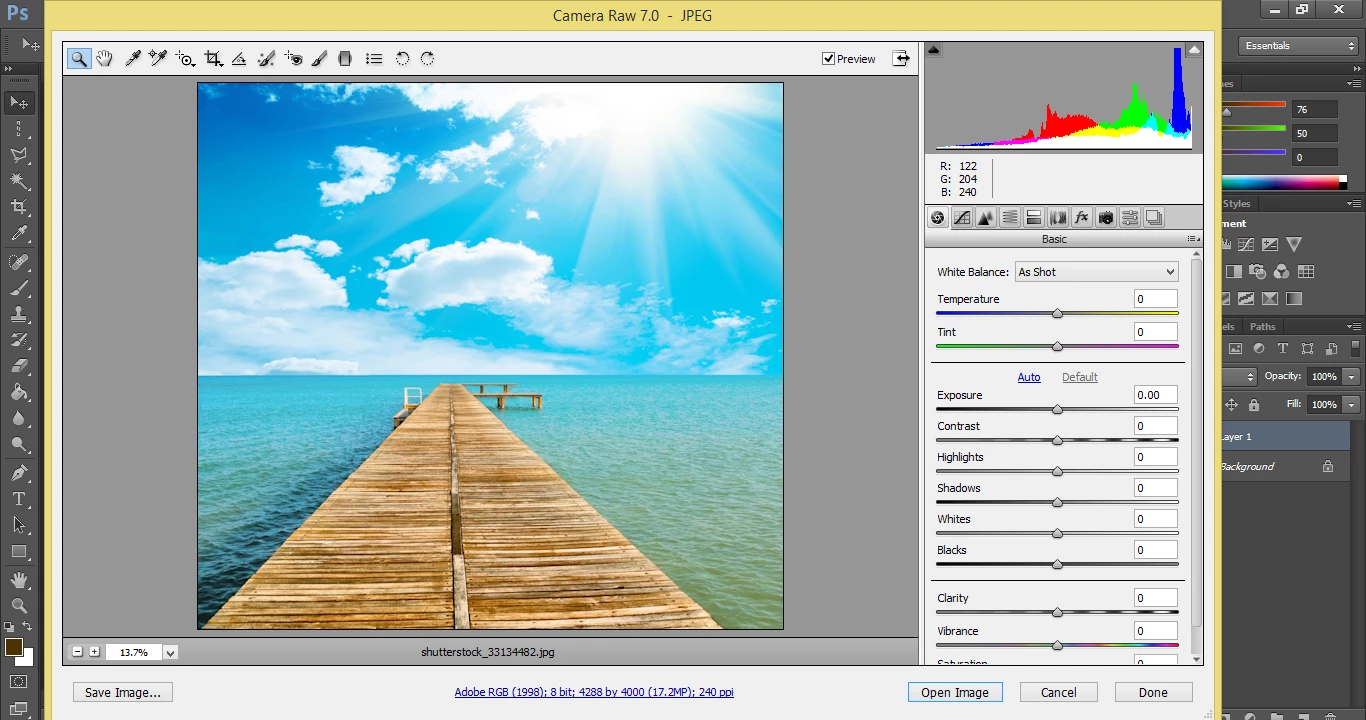Select the Red Eye Removal tool
1366x720 pixels.
coord(293,59)
